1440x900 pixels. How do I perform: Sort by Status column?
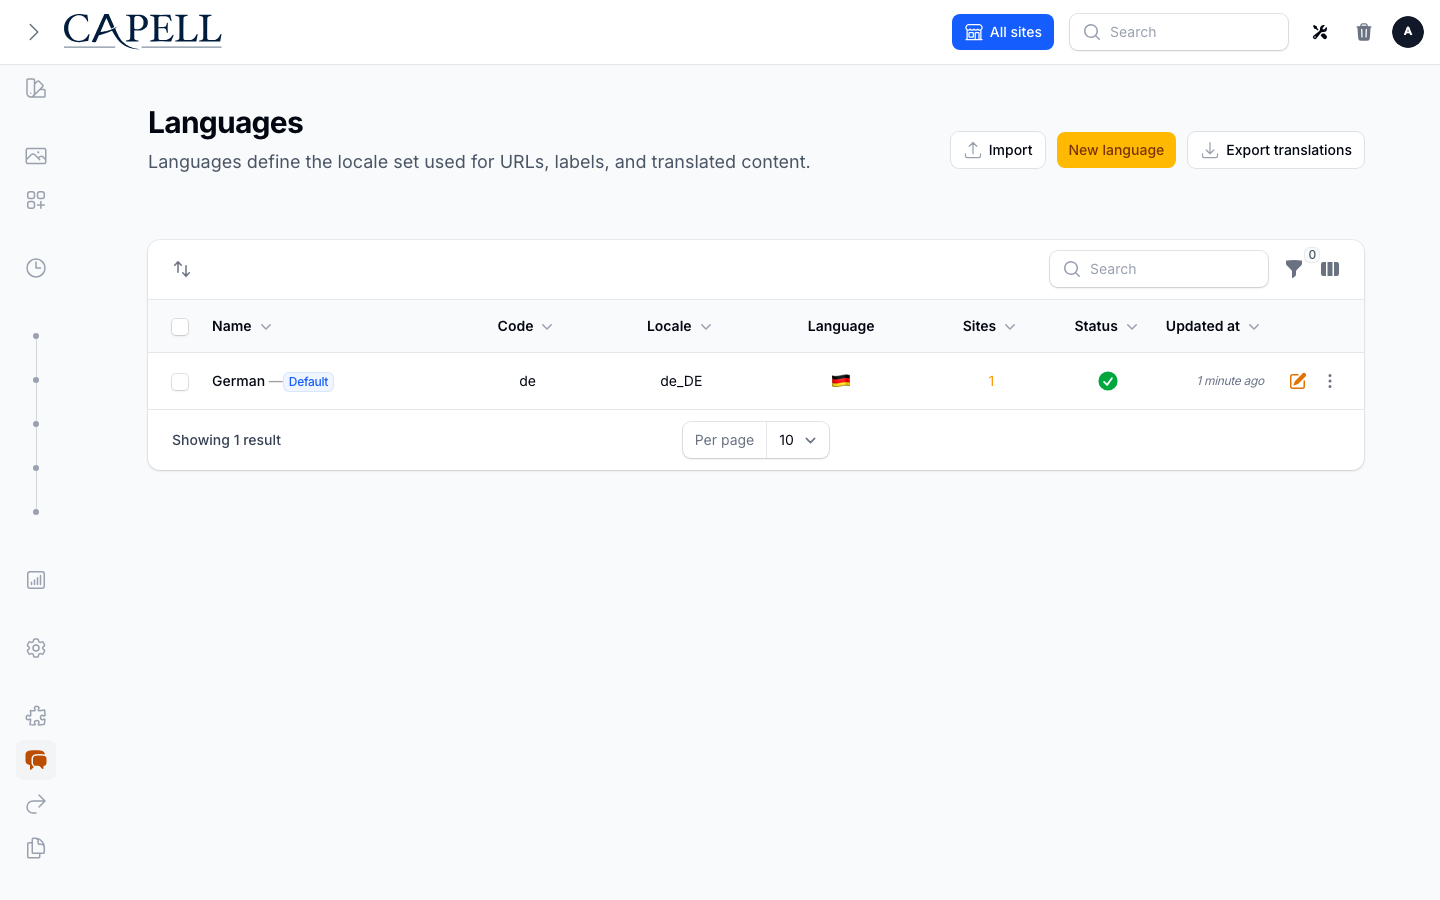(x=1106, y=326)
